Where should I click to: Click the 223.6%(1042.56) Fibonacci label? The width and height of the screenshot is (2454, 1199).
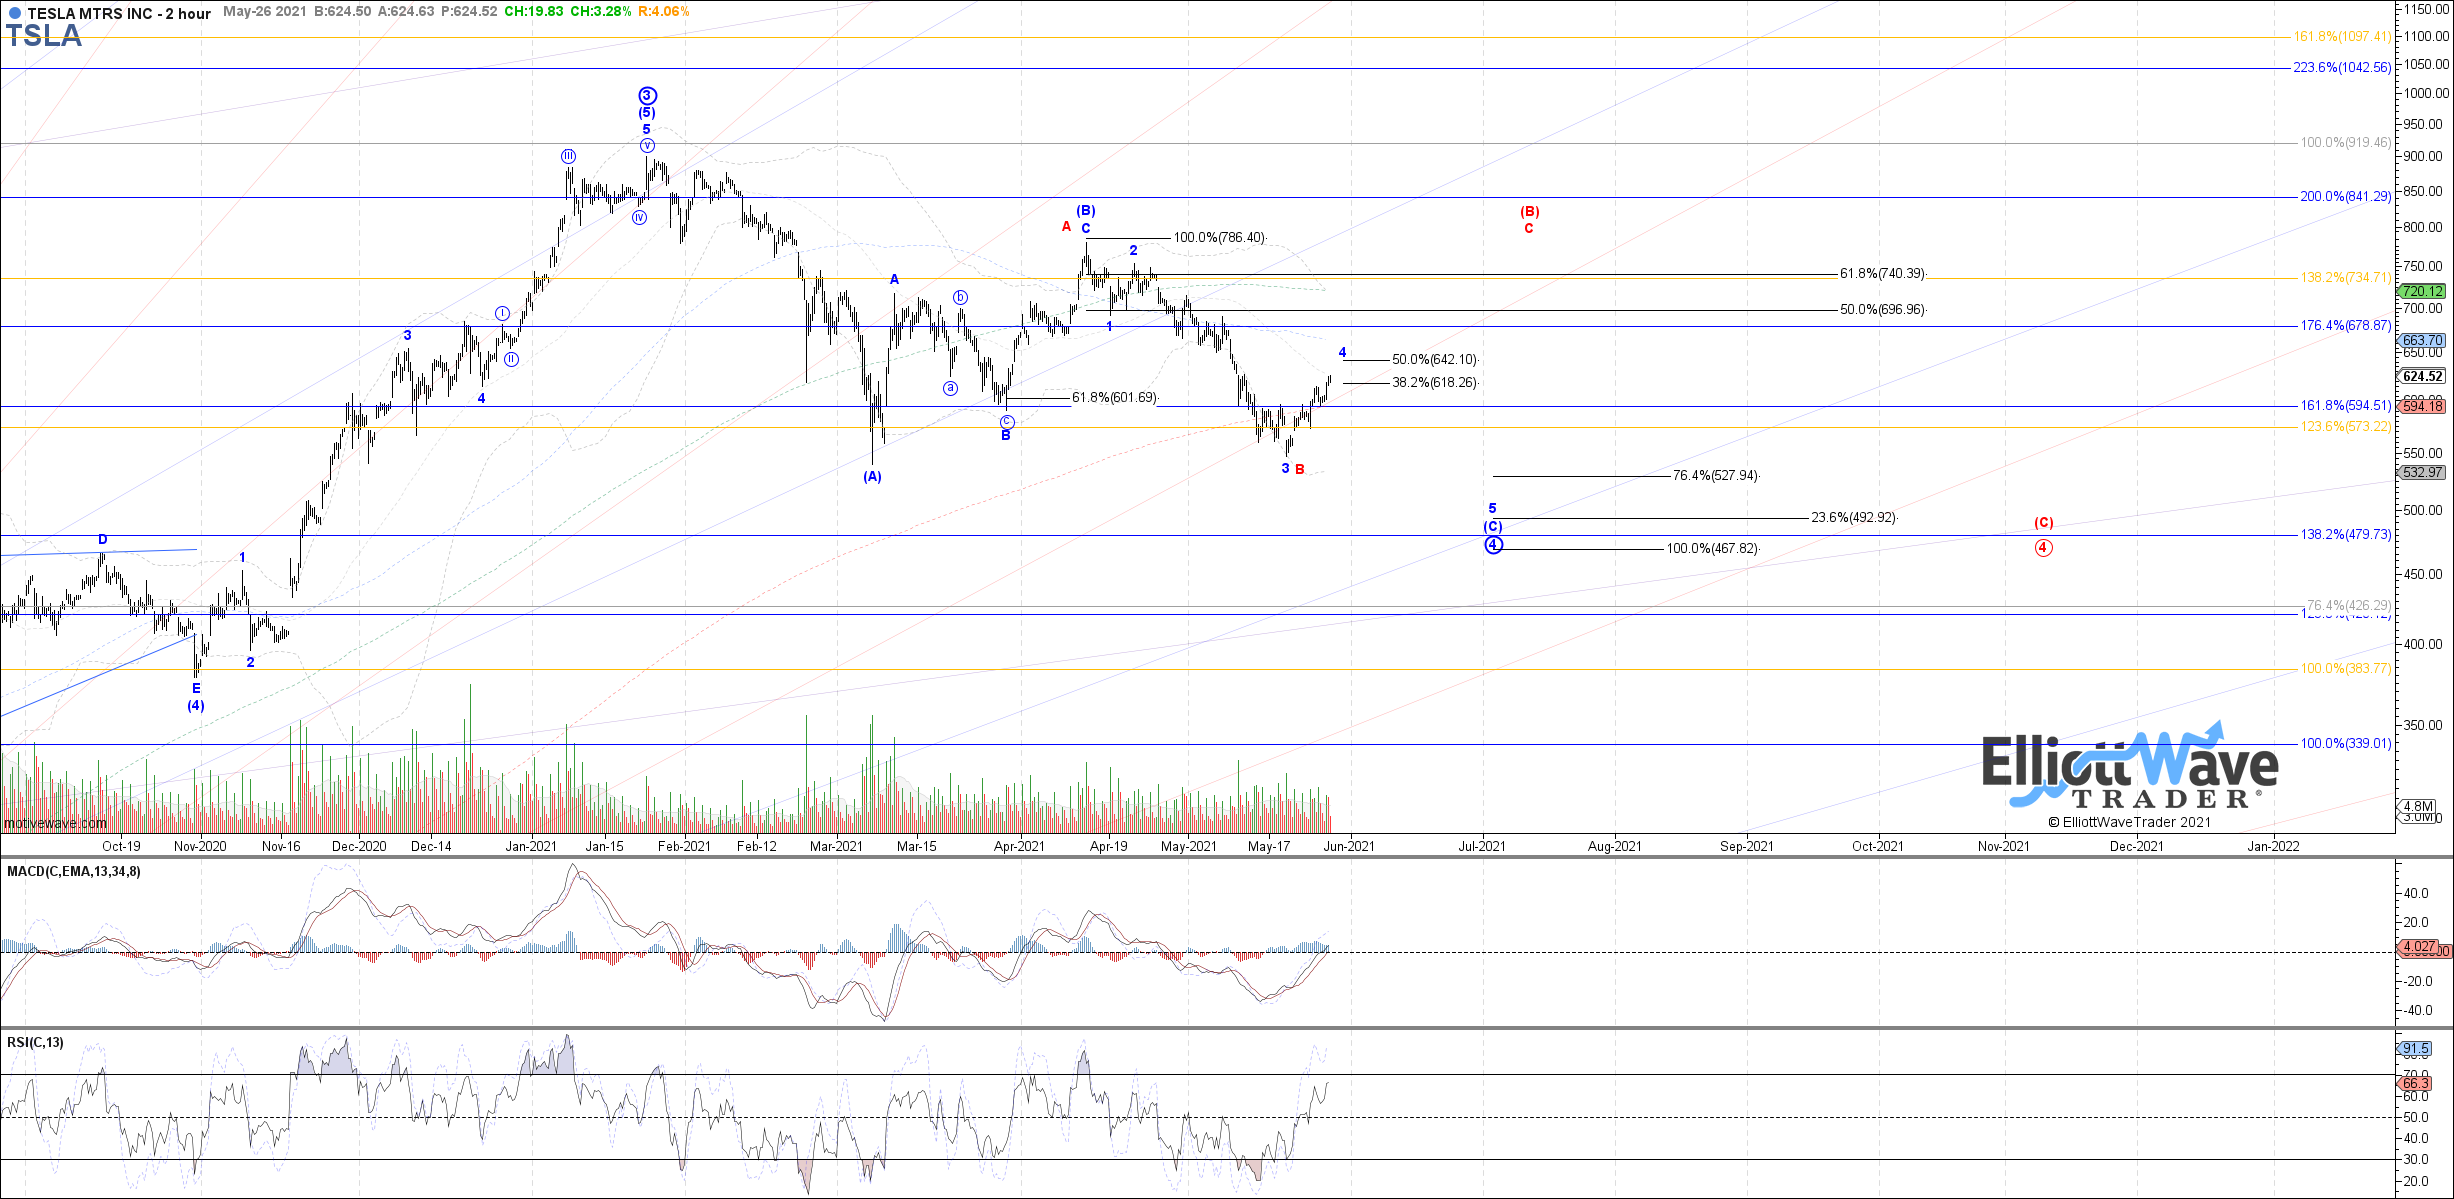[x=2342, y=68]
